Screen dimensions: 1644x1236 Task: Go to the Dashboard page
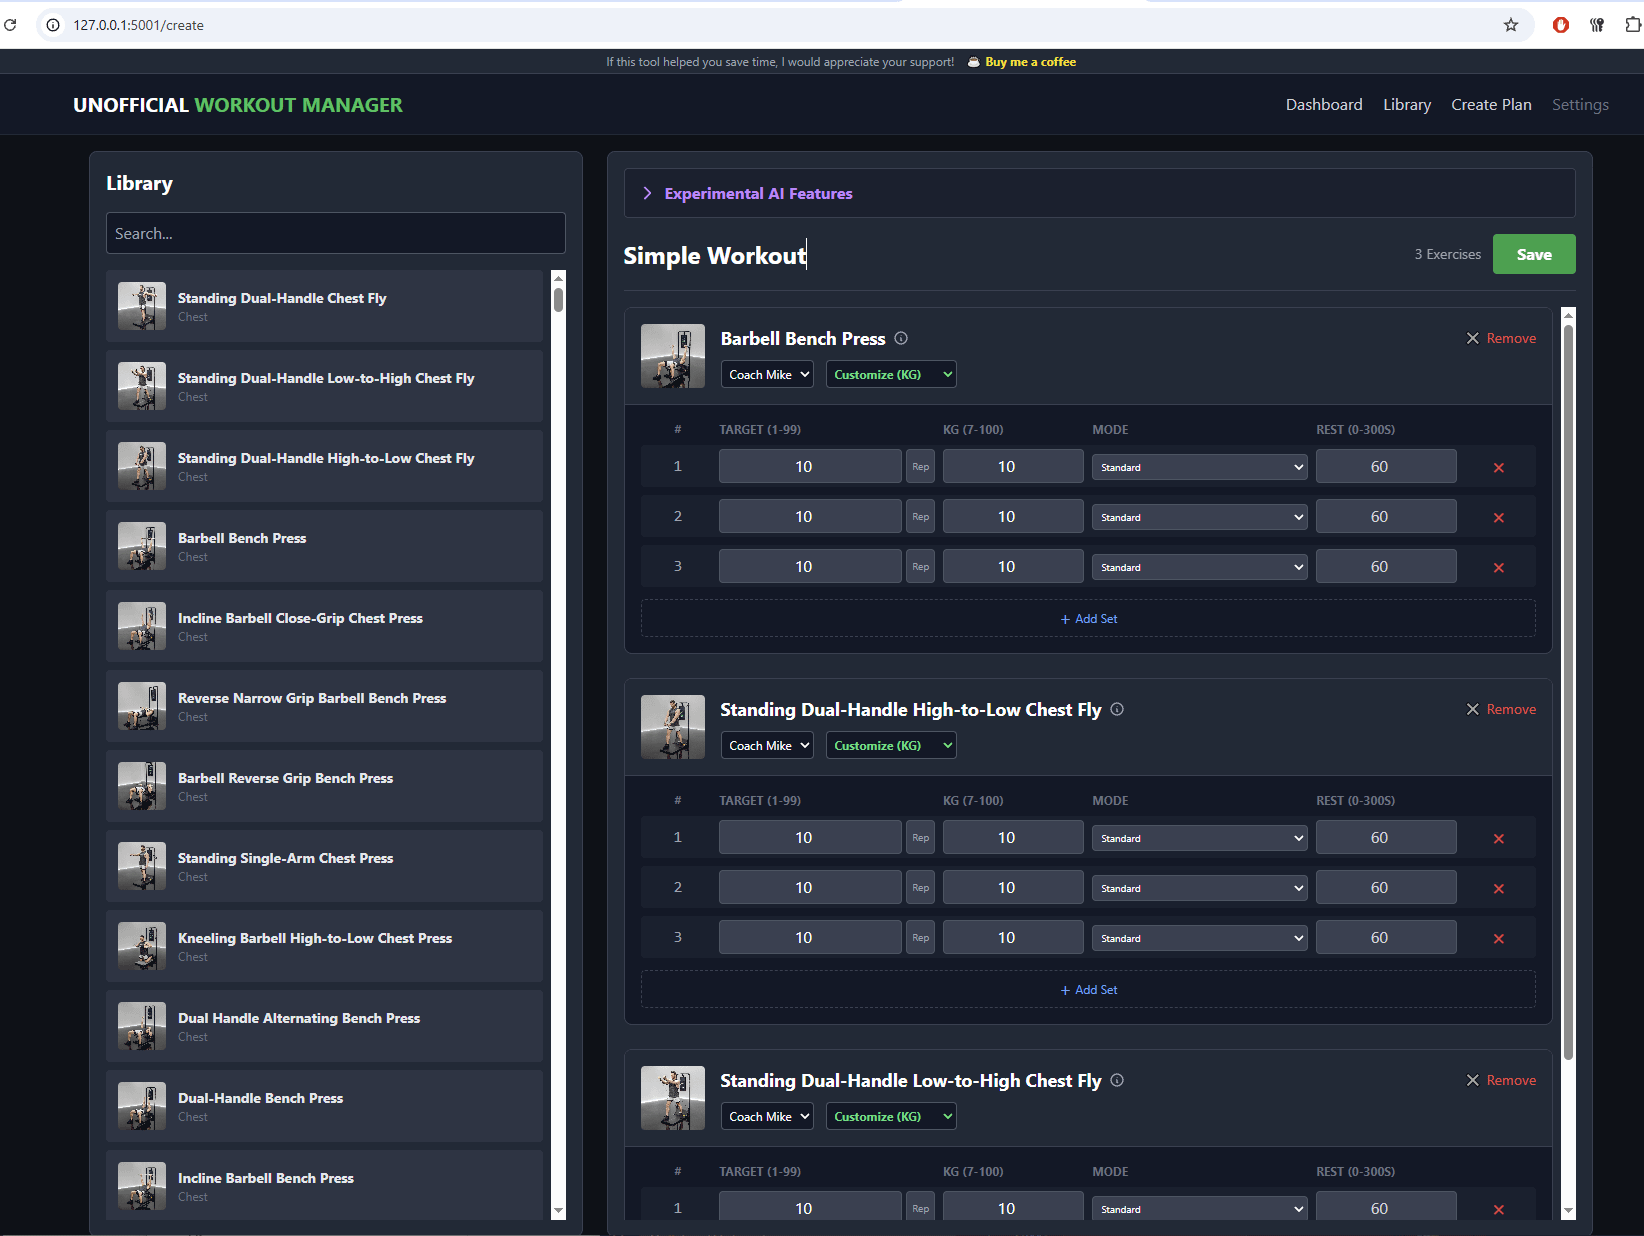coord(1323,105)
